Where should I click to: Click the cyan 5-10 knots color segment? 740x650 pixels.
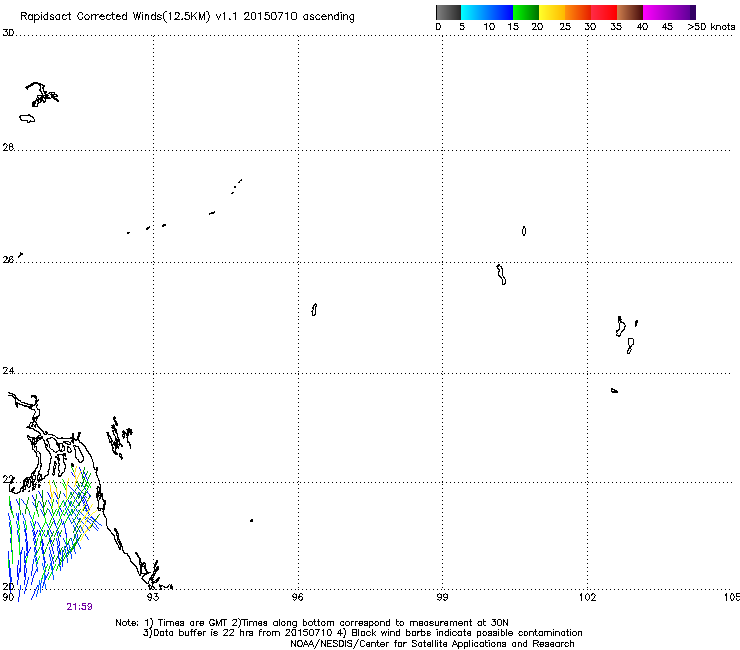(474, 12)
